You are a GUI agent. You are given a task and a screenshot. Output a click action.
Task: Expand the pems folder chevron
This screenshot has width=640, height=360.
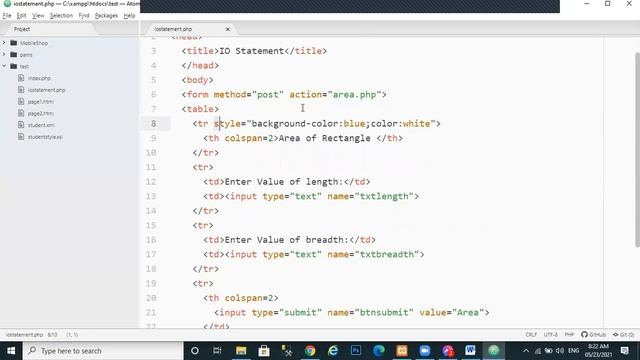coord(4,54)
